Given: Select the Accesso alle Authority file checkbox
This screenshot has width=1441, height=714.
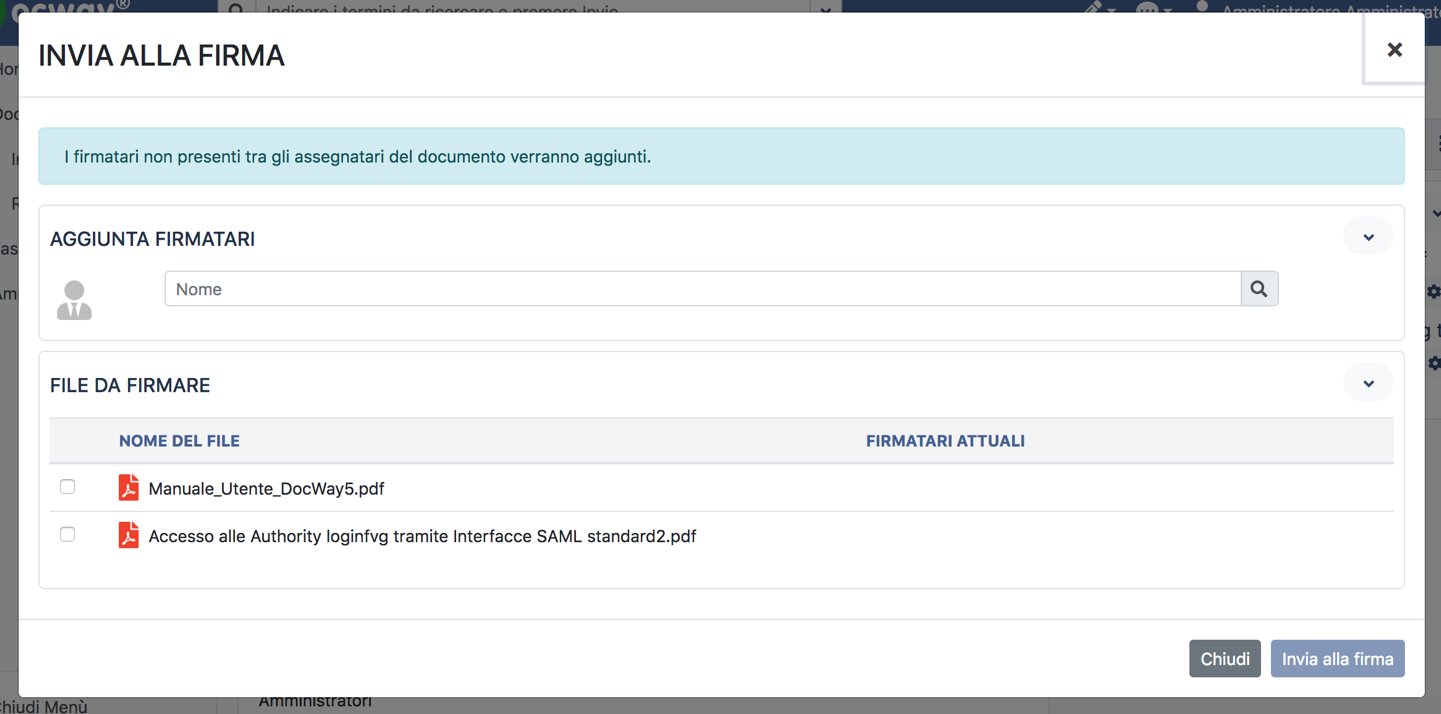Looking at the screenshot, I should click(67, 534).
